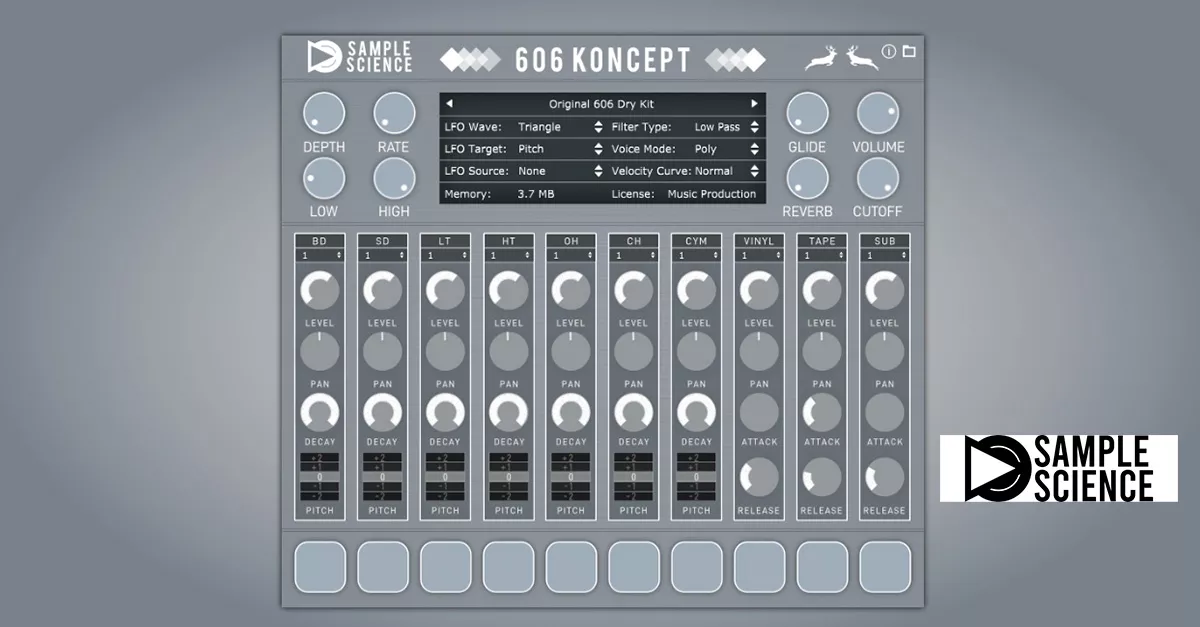Open the Original 606 Dry Kit preset menu
The height and width of the screenshot is (627, 1200).
(x=601, y=104)
